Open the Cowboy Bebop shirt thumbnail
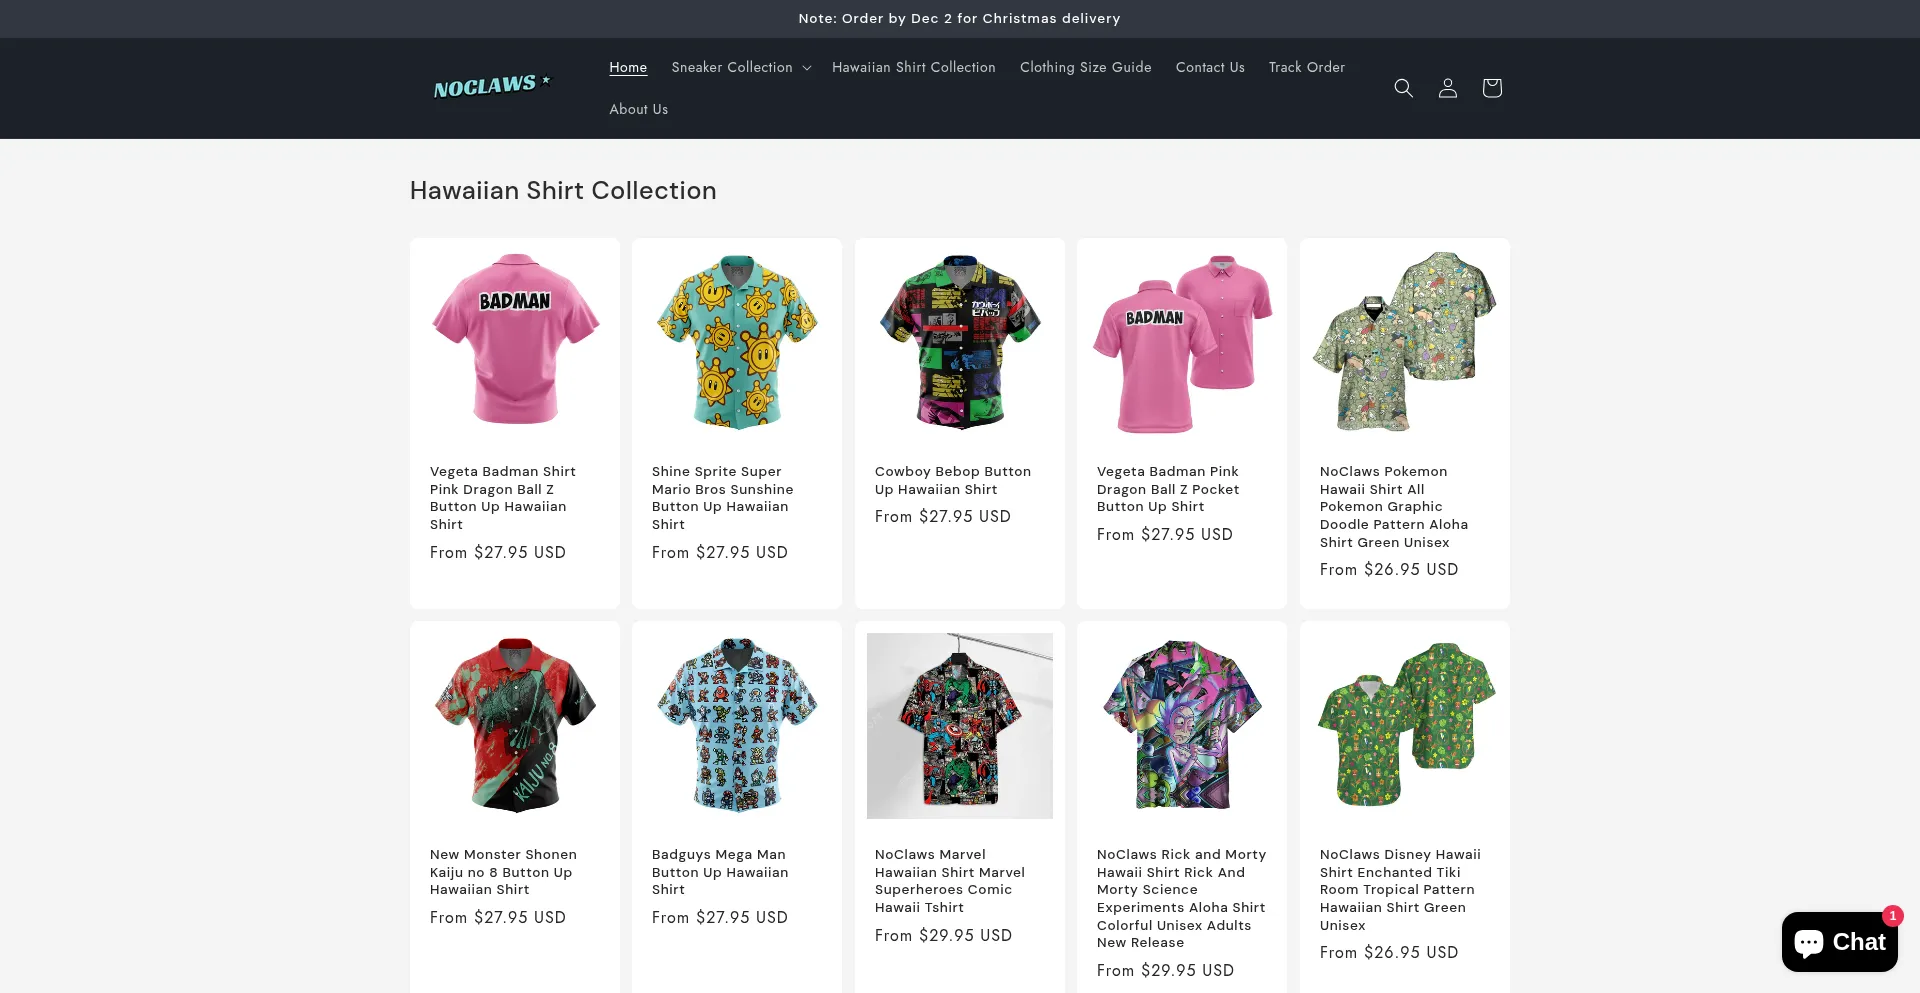This screenshot has height=993, width=1920. 959,342
